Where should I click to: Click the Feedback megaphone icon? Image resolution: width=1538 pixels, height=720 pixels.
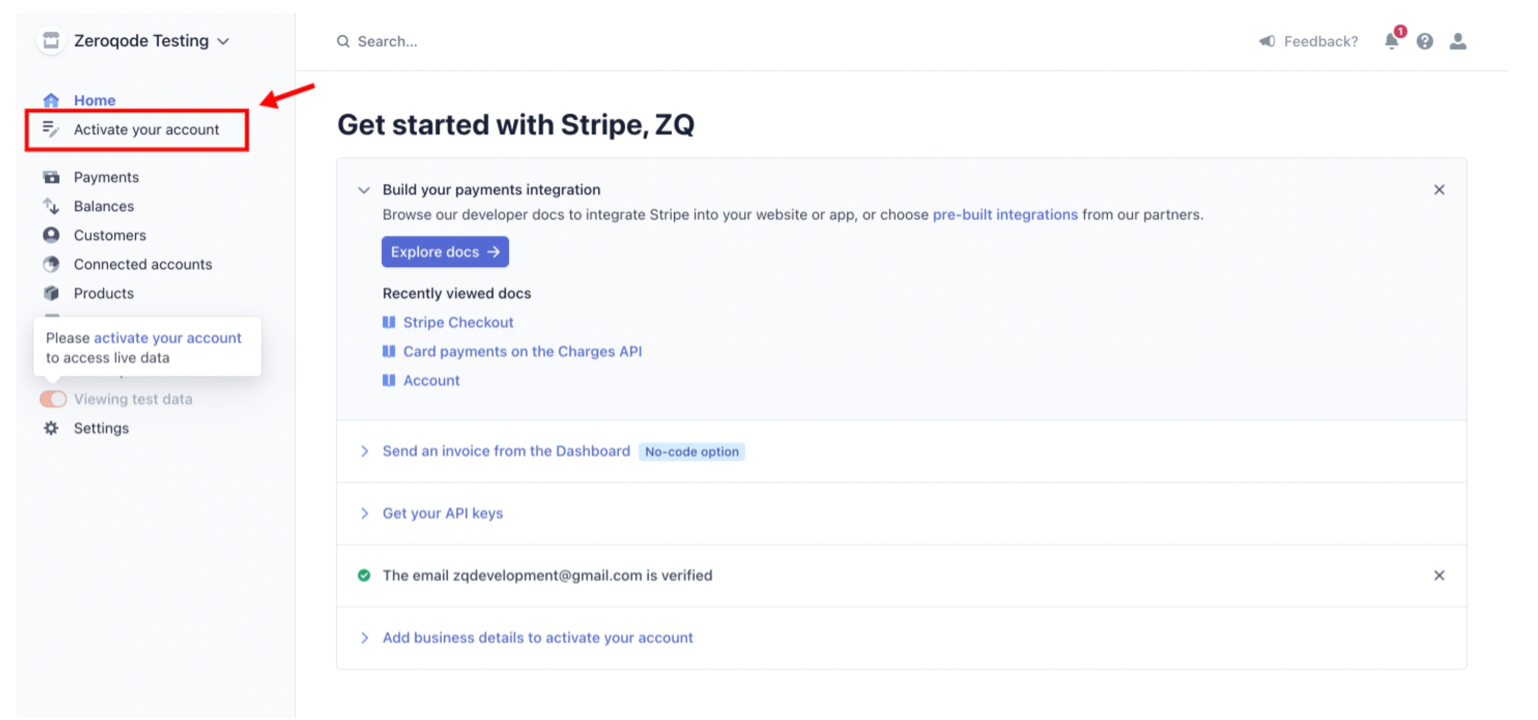(x=1267, y=41)
